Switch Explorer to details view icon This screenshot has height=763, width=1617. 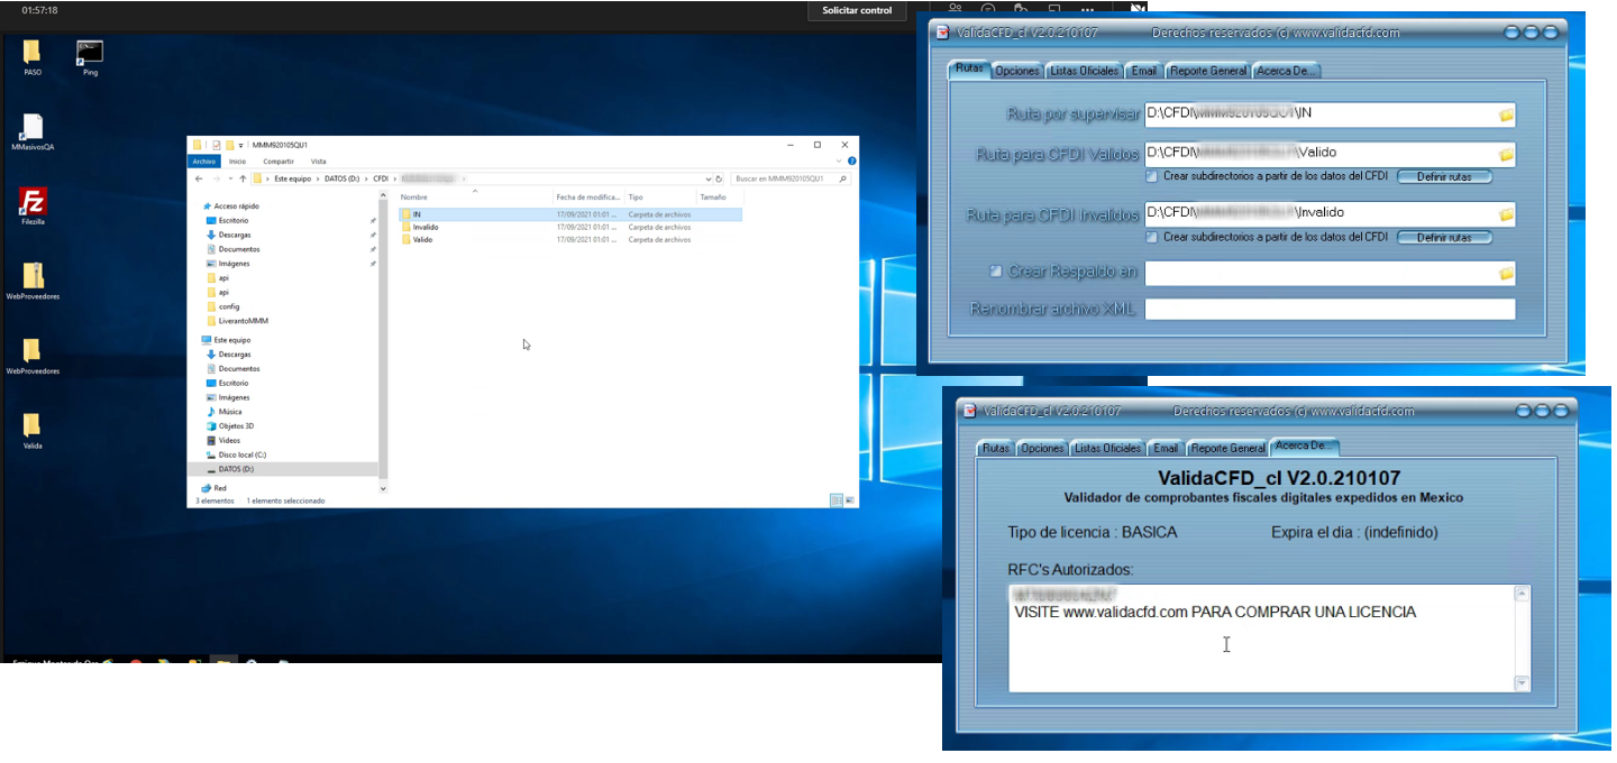[836, 500]
